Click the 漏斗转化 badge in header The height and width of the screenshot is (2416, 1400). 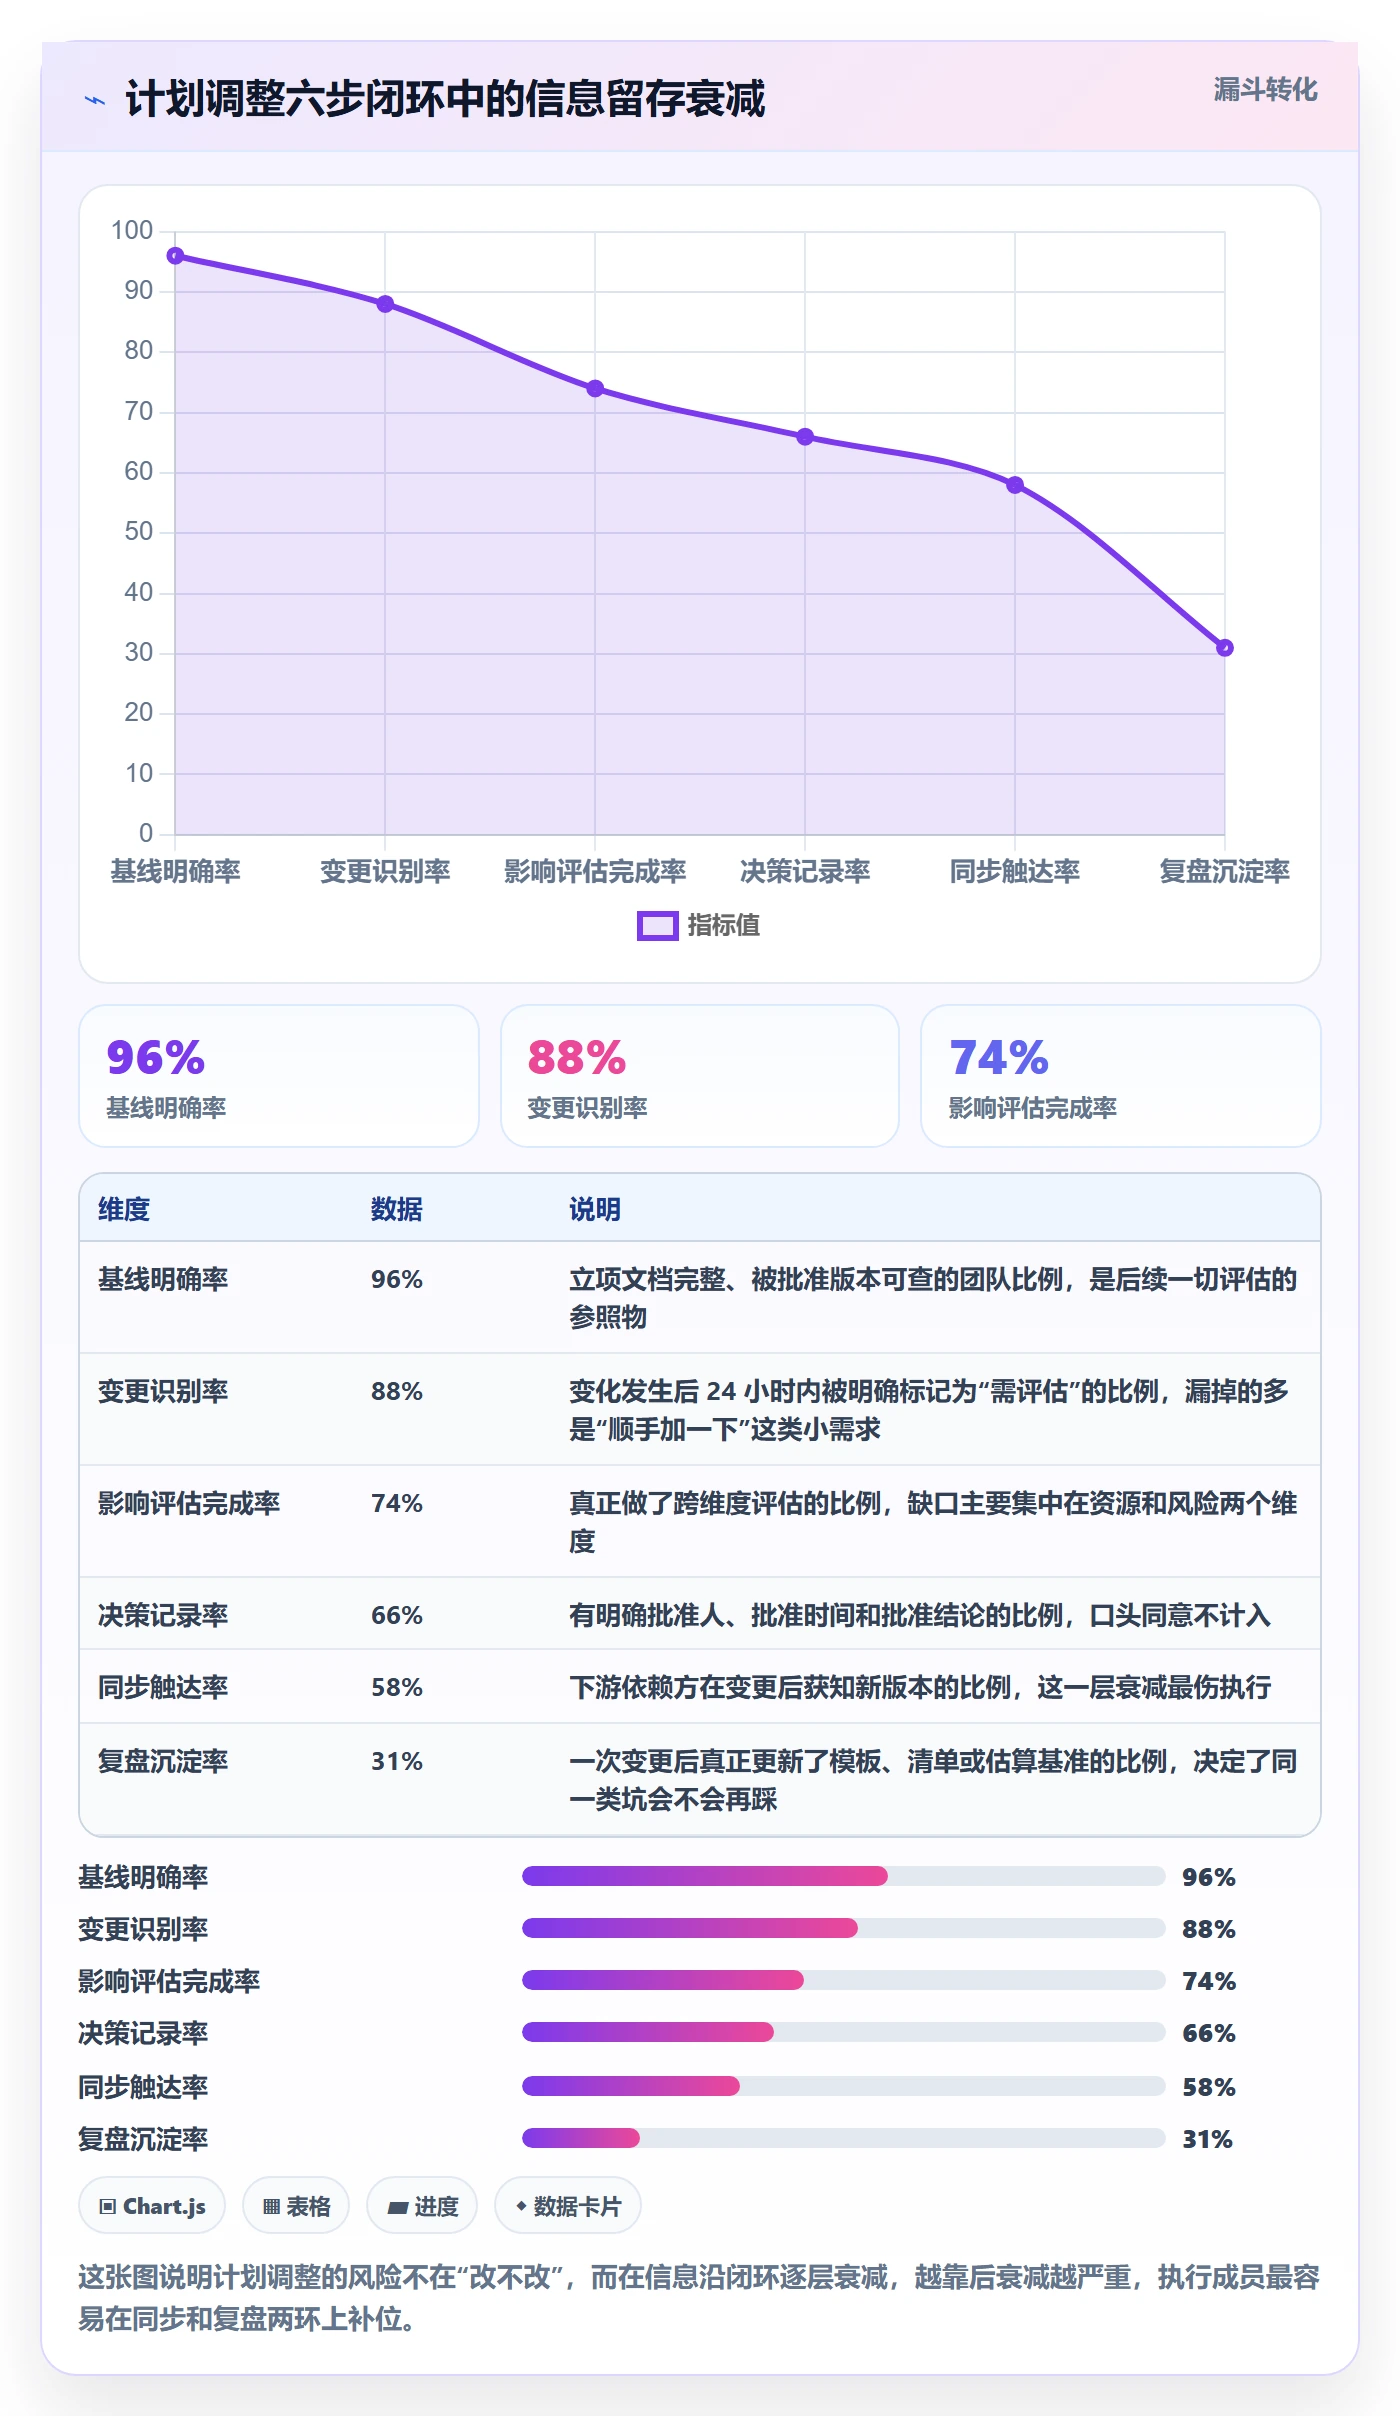pyautogui.click(x=1265, y=90)
